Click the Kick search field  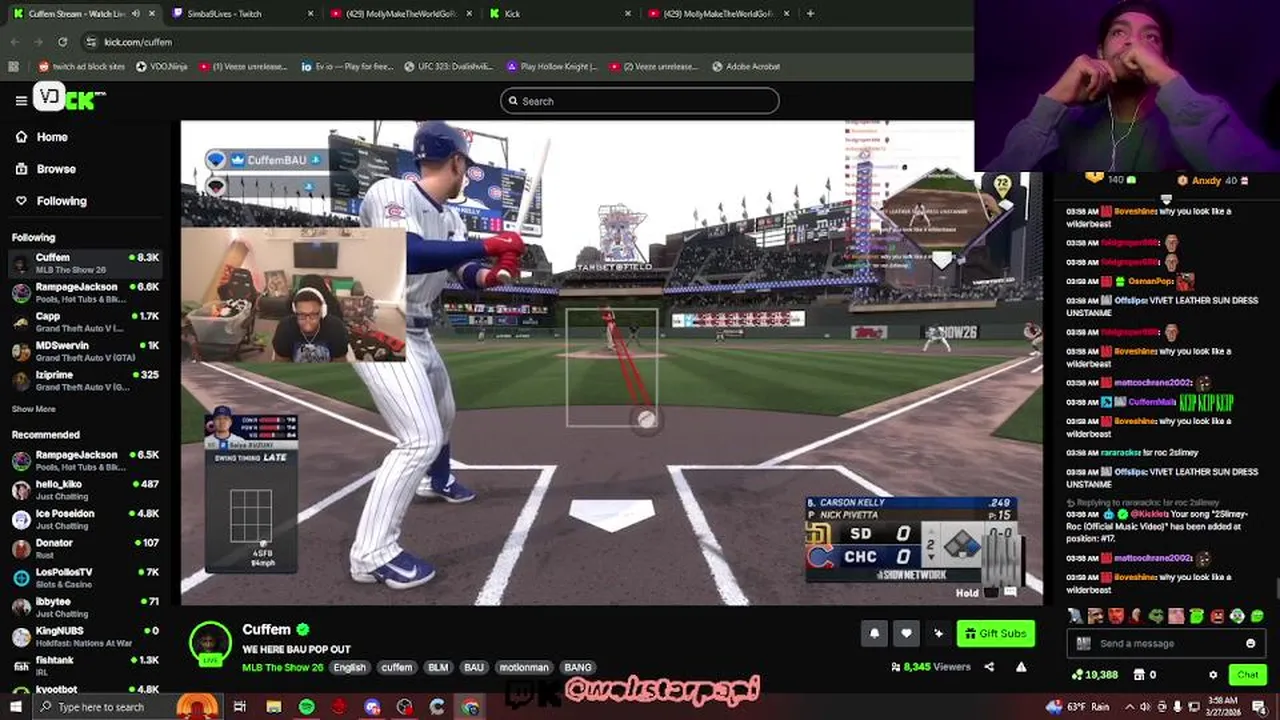[640, 101]
